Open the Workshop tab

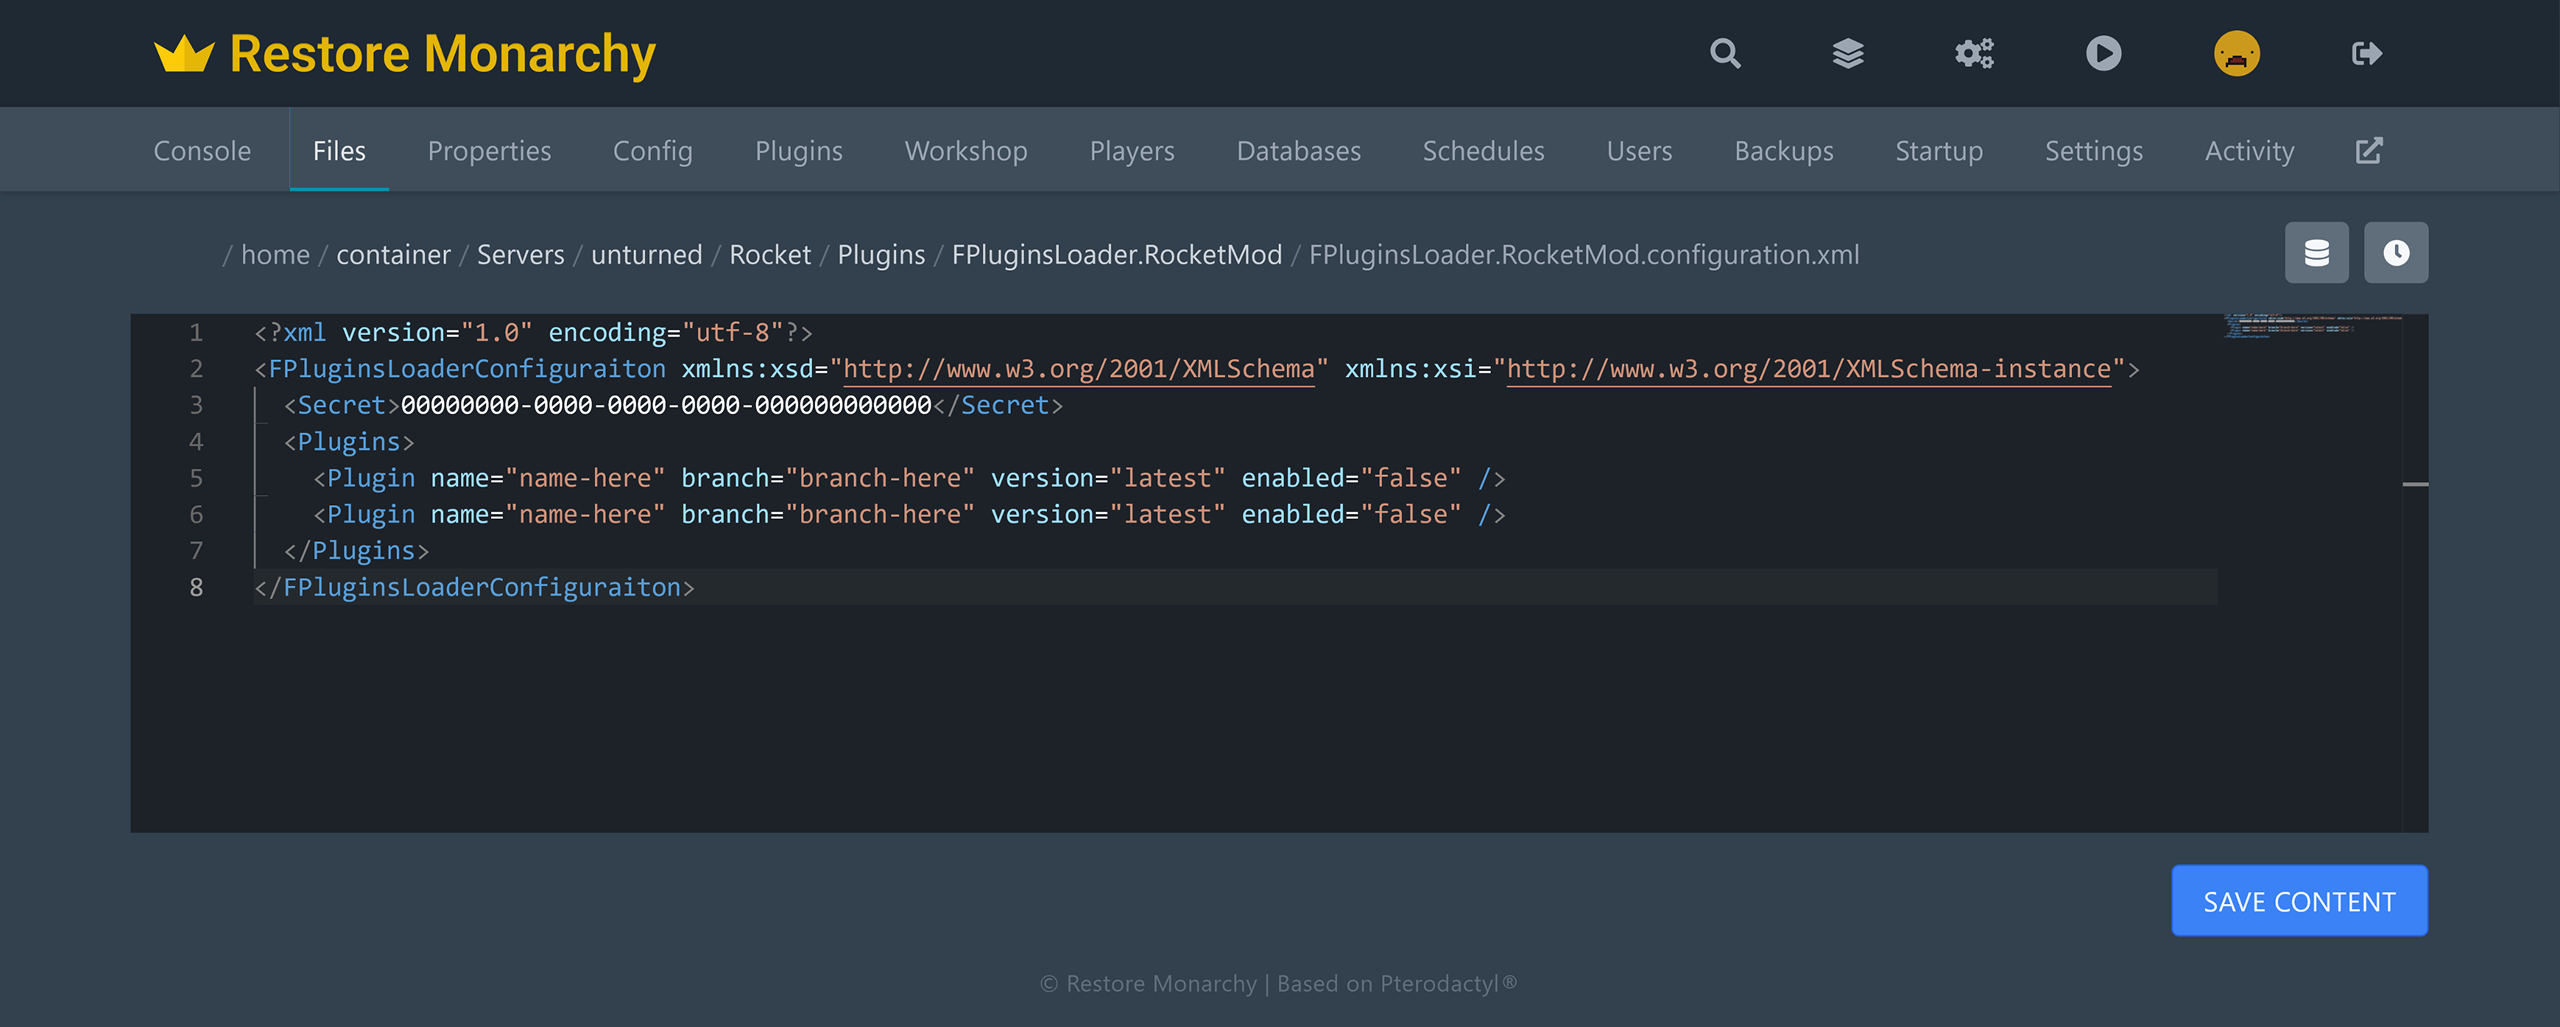965,150
